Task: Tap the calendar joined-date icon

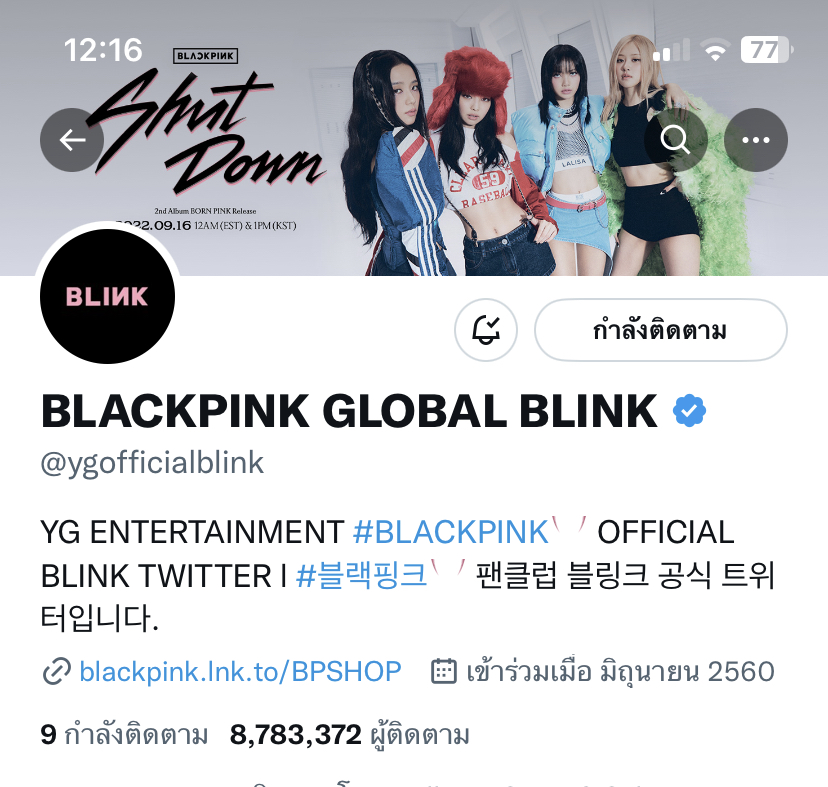Action: point(444,671)
